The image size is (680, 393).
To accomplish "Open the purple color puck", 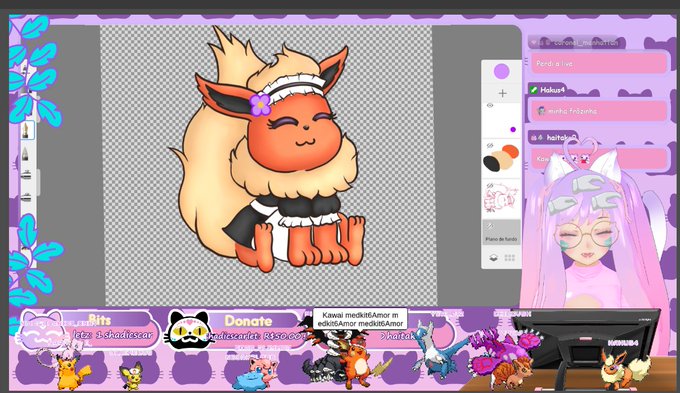I will click(x=501, y=72).
